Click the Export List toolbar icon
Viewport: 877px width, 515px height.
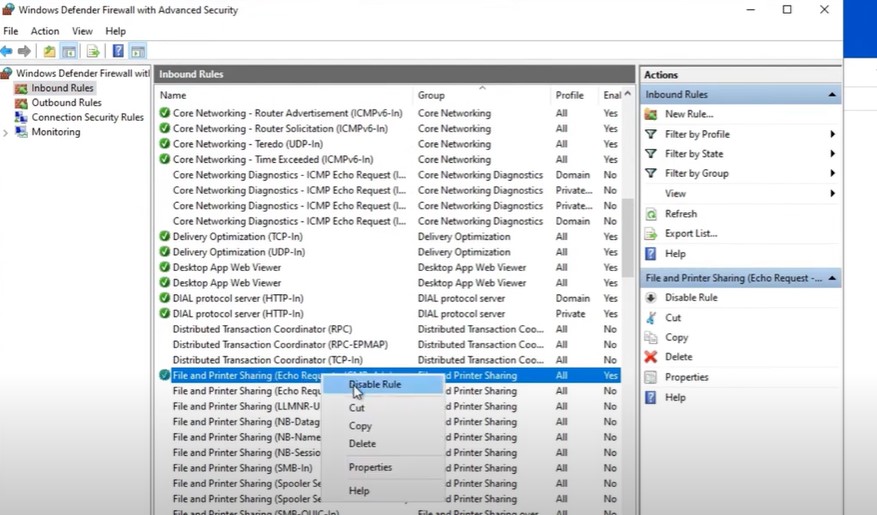pyautogui.click(x=93, y=51)
